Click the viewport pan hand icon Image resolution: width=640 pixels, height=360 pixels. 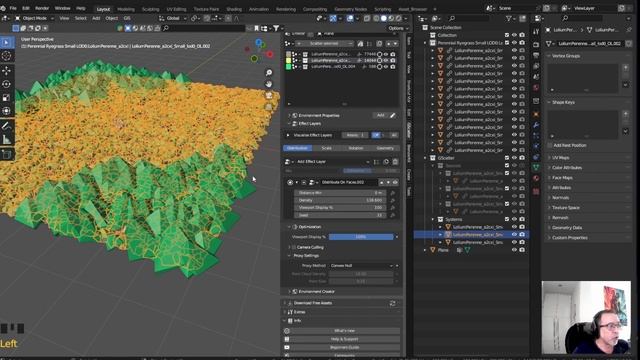(x=269, y=84)
